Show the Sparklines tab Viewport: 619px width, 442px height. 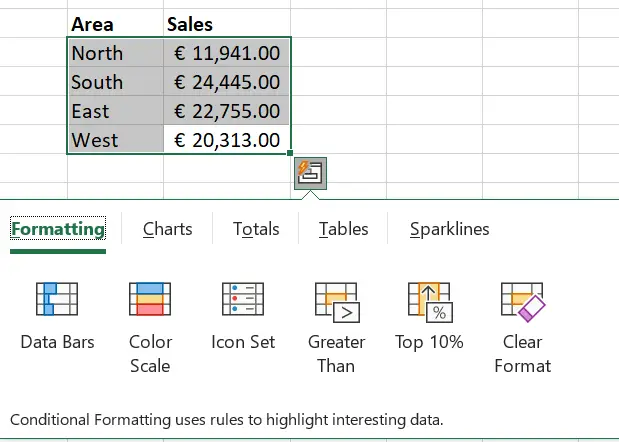[450, 229]
